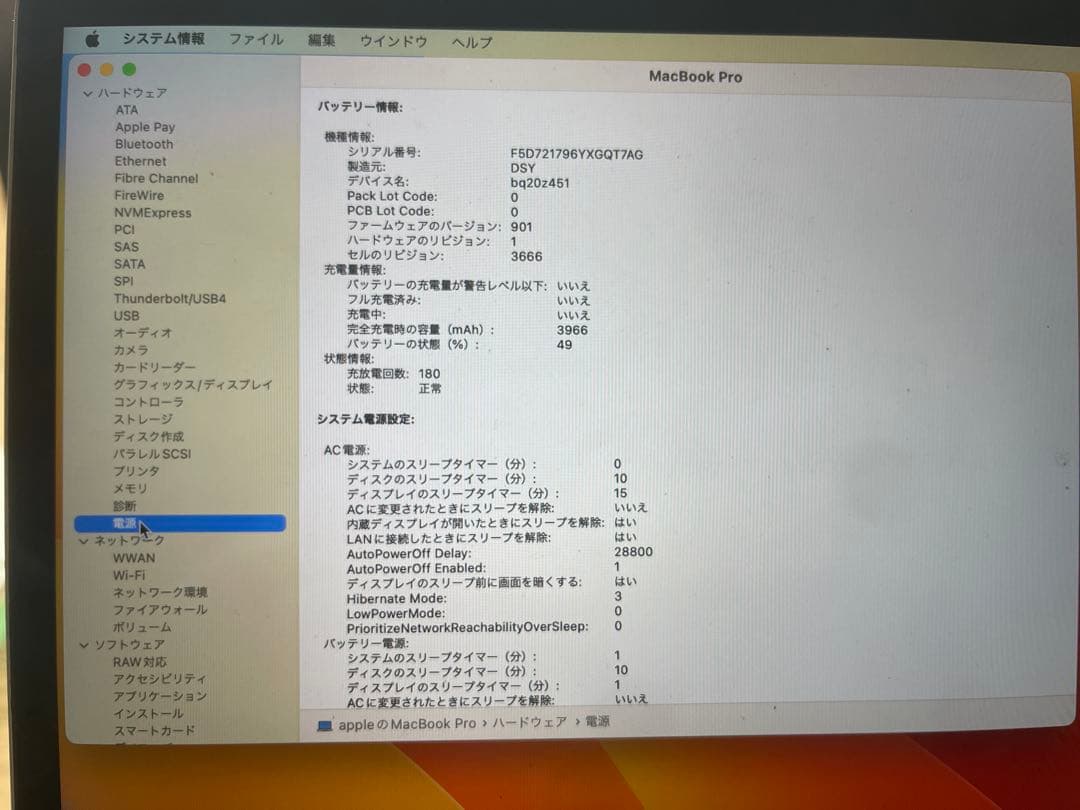The image size is (1080, 810).
Task: Select パラレルSCSI in the sidebar
Action: pyautogui.click(x=152, y=455)
